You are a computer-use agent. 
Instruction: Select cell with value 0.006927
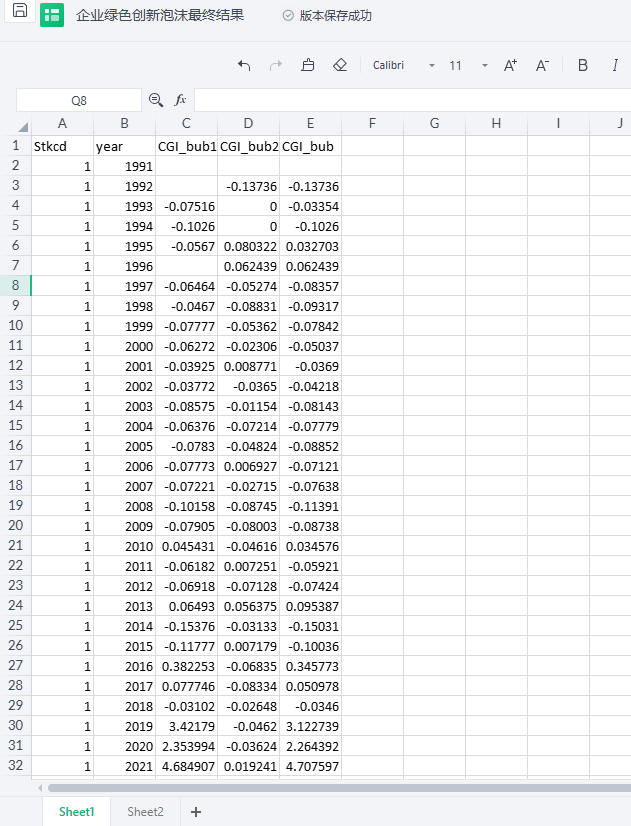(x=248, y=466)
